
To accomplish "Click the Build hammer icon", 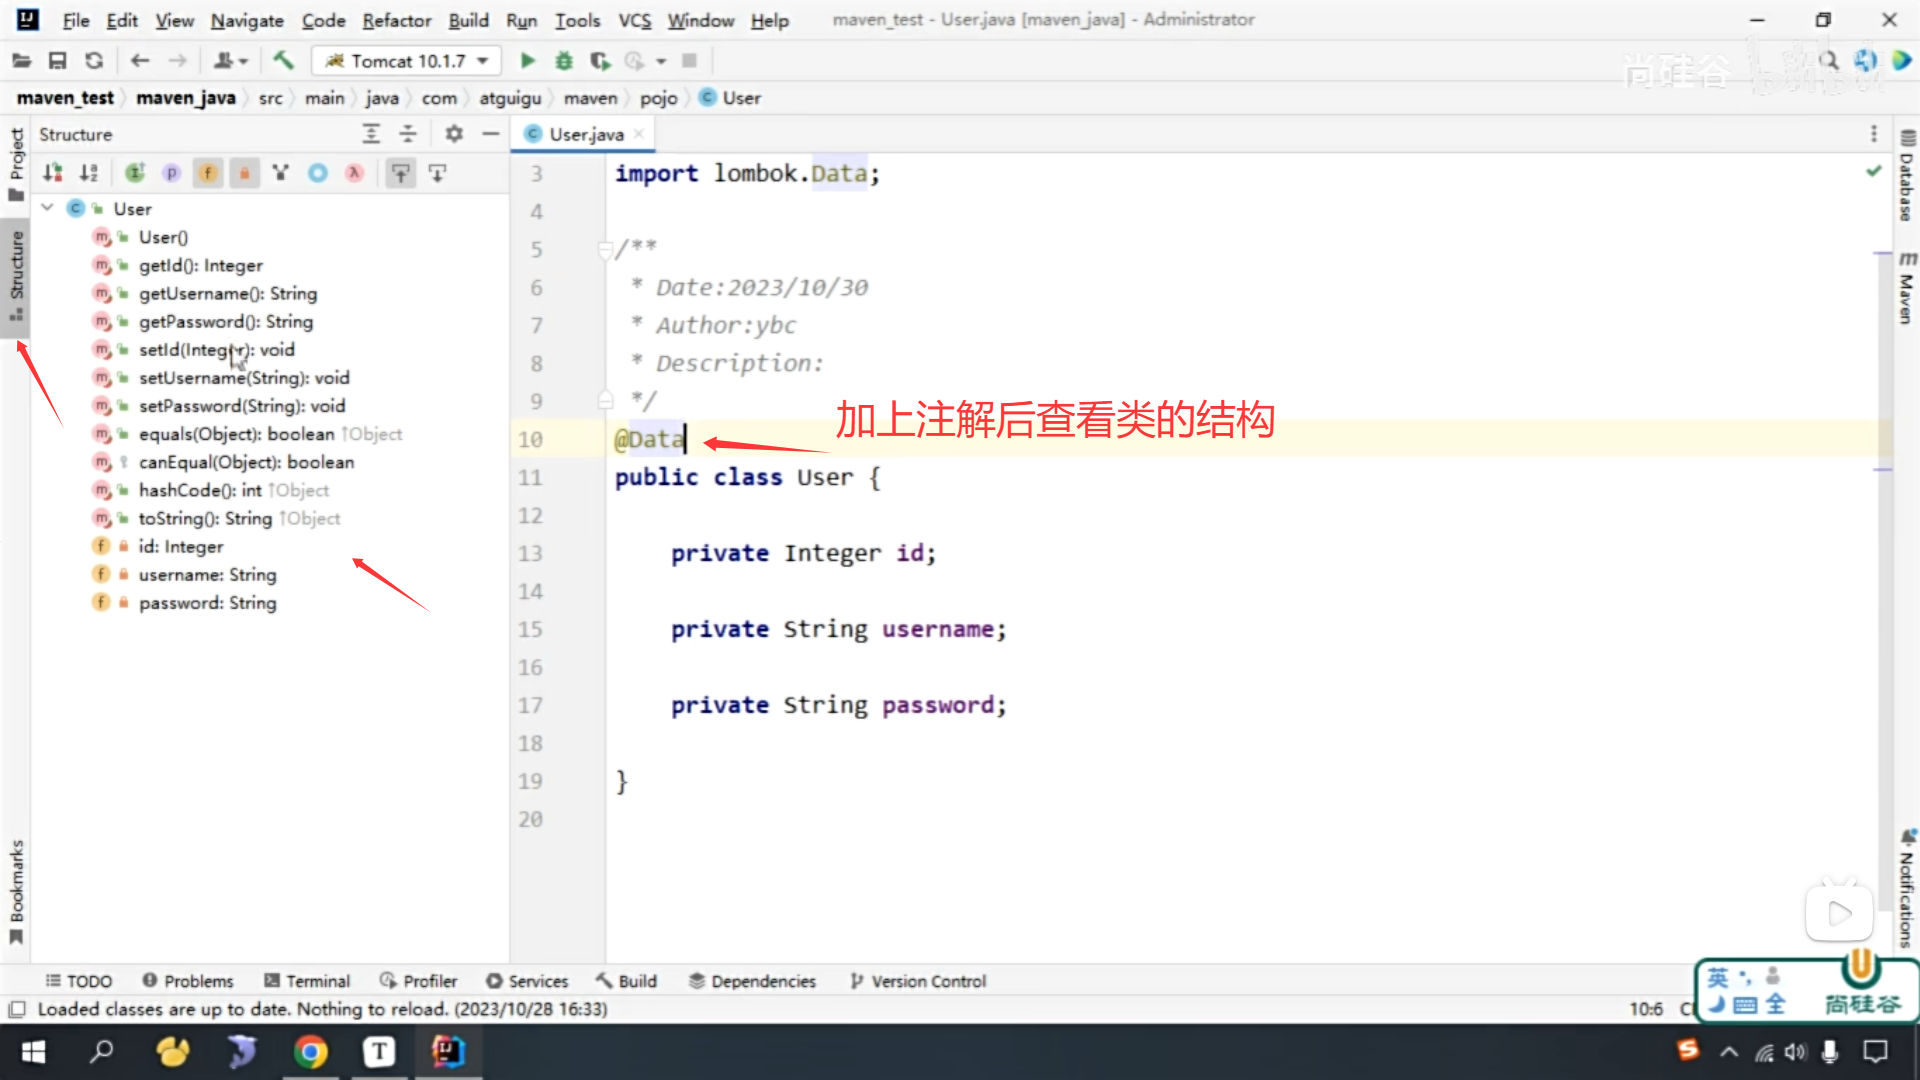I will [283, 61].
